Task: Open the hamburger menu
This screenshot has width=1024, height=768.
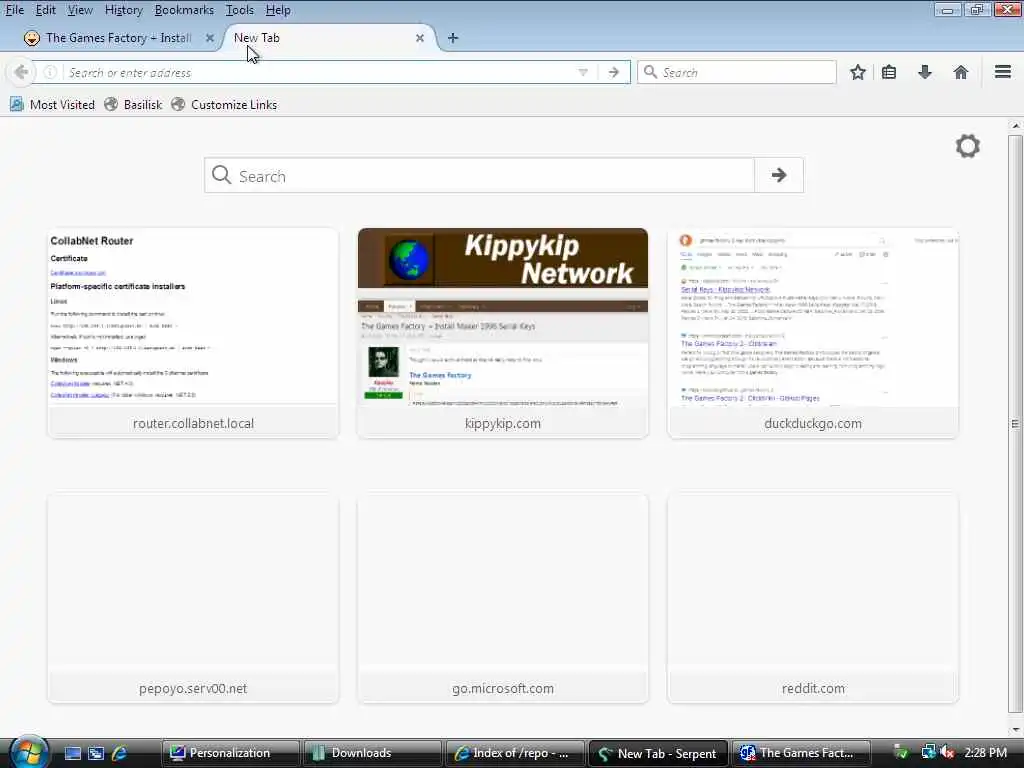Action: 1003,72
